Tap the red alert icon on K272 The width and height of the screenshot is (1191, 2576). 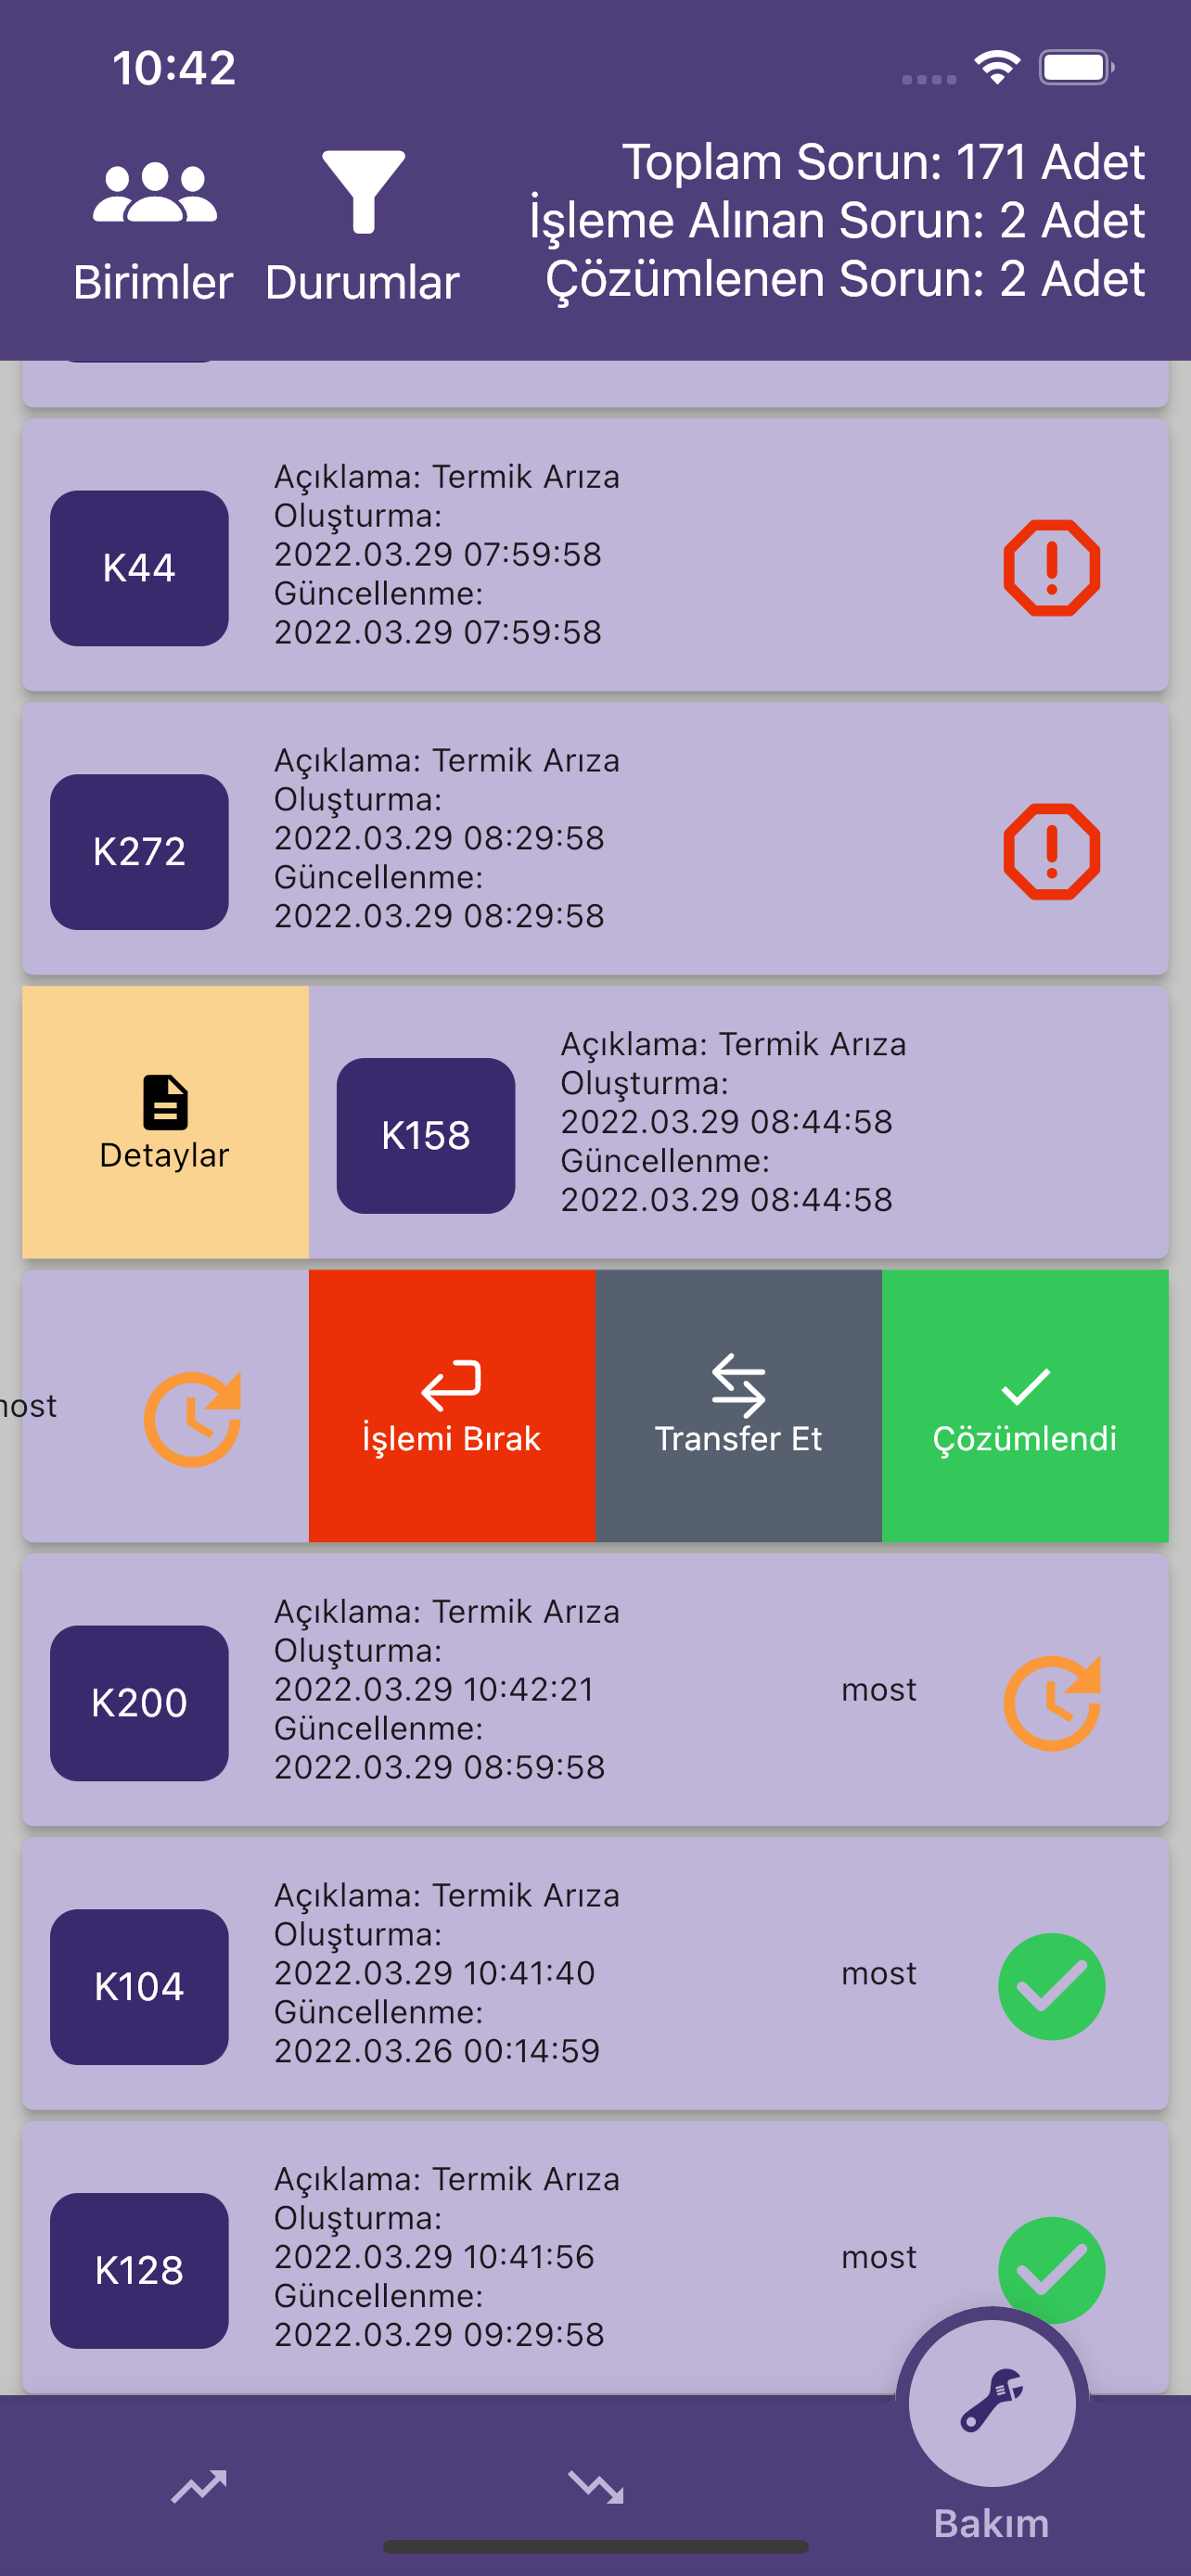[x=1051, y=852]
